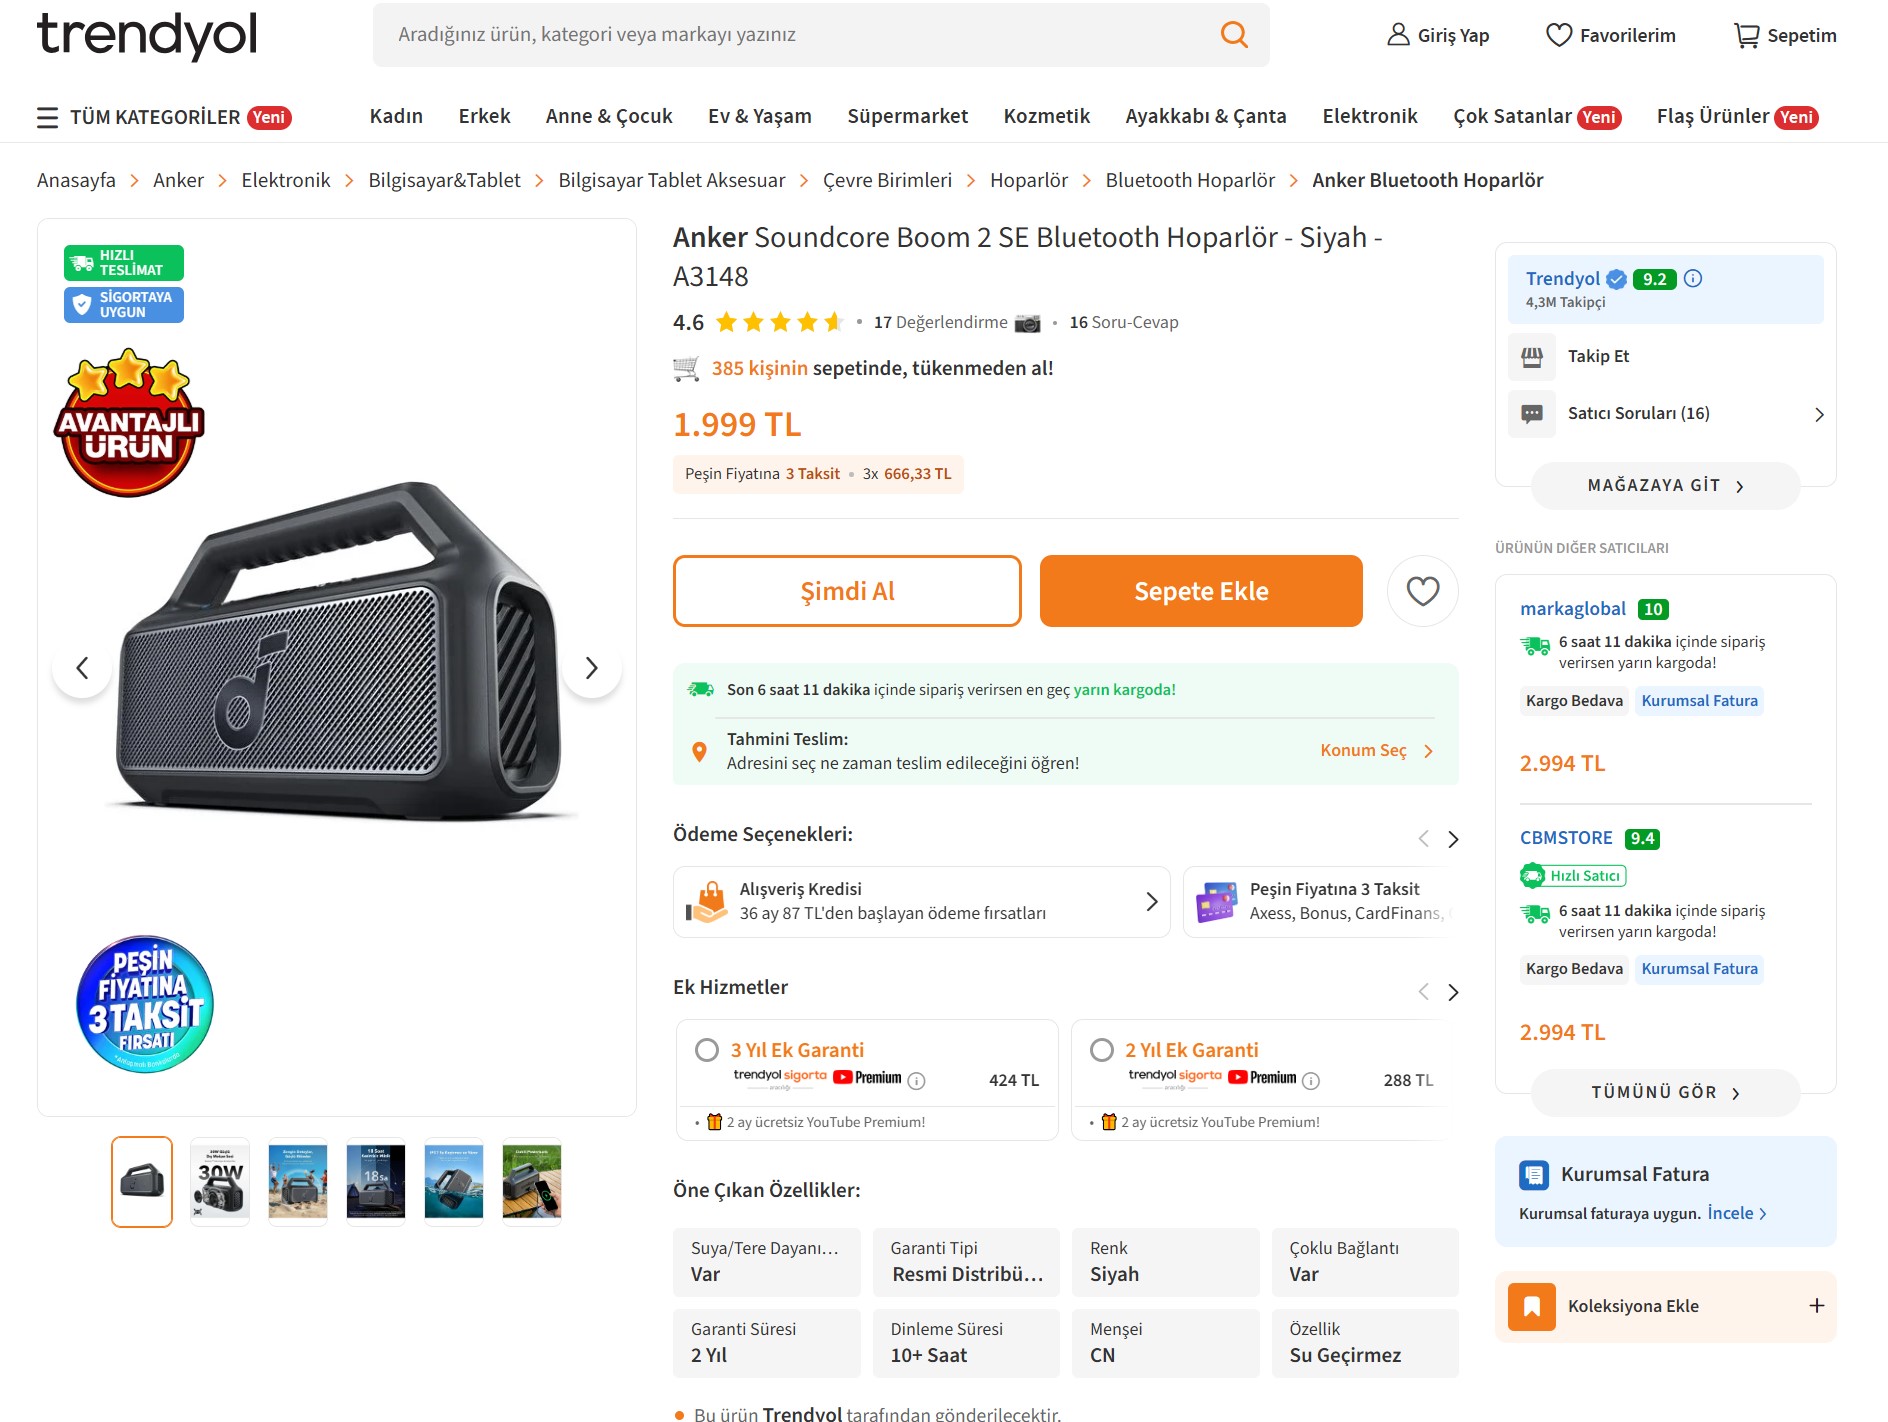Open Alışveriş Kredisi payment details
Viewport: 1888px width, 1422px height.
coord(1151,901)
